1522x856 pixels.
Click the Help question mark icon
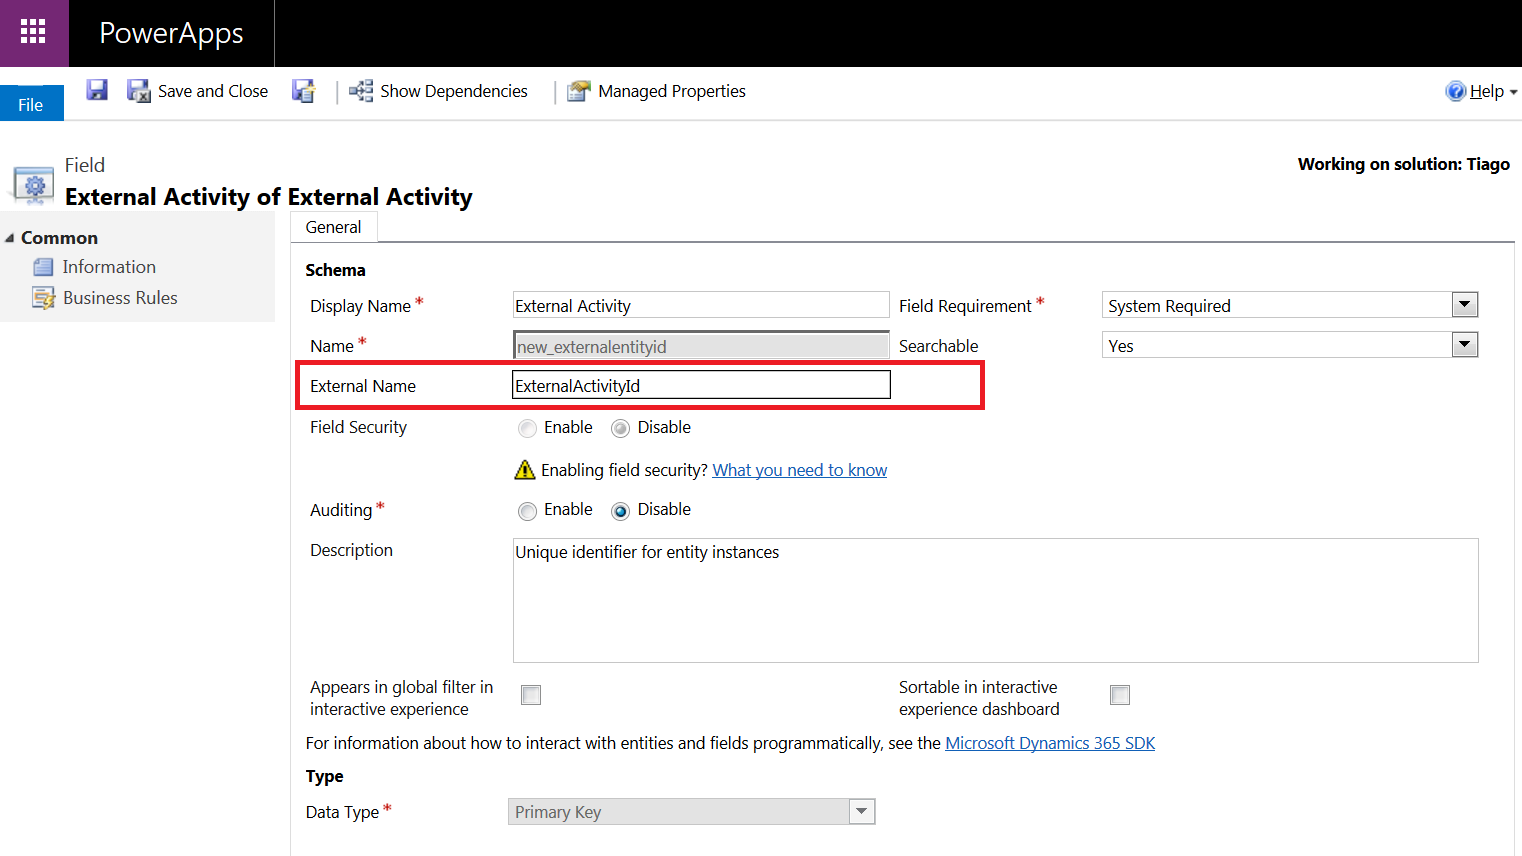click(x=1455, y=91)
